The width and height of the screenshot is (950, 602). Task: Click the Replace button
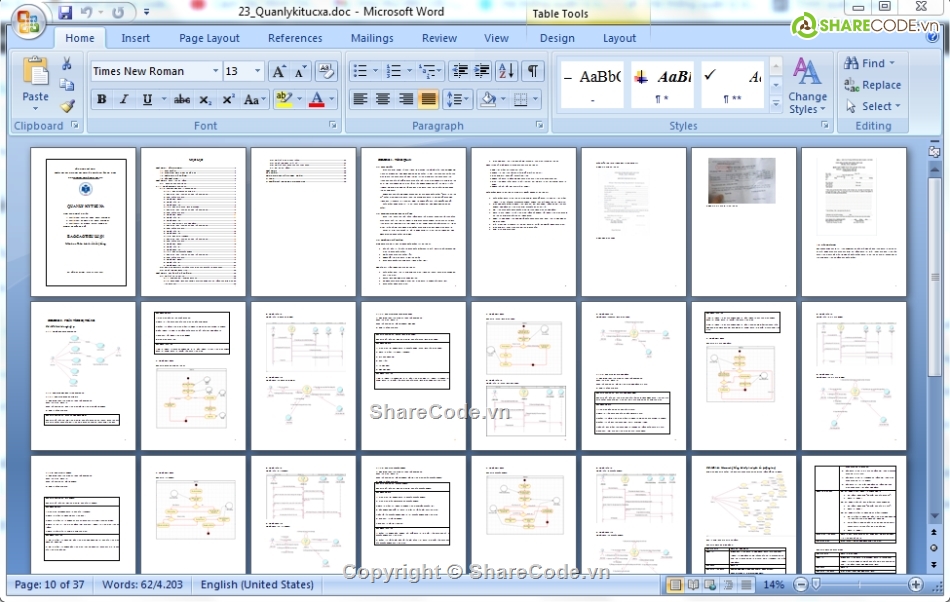tap(873, 85)
